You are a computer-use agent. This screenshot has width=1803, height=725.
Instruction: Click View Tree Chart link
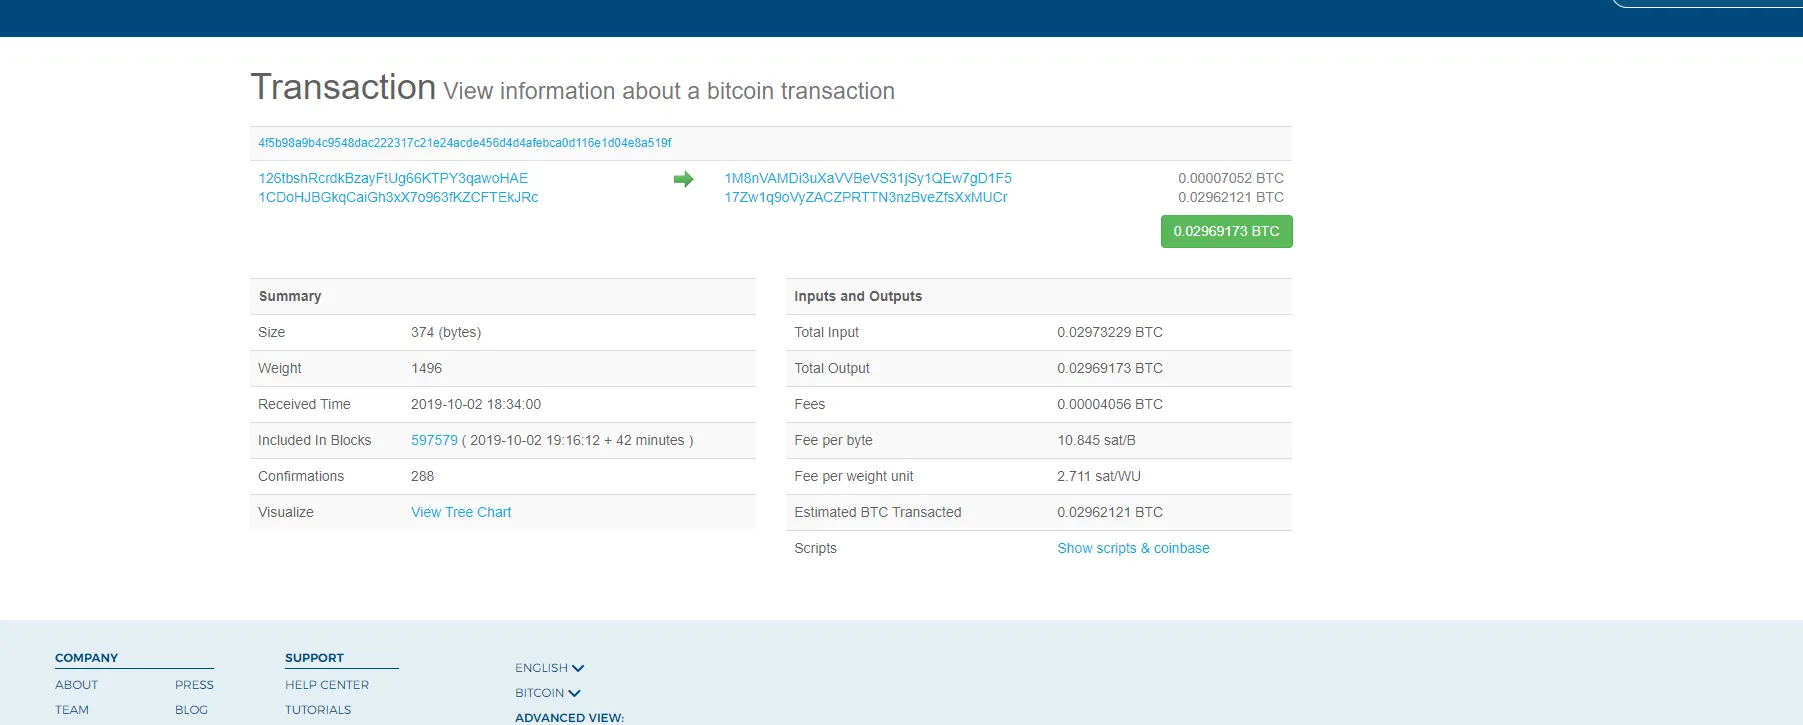click(x=461, y=512)
